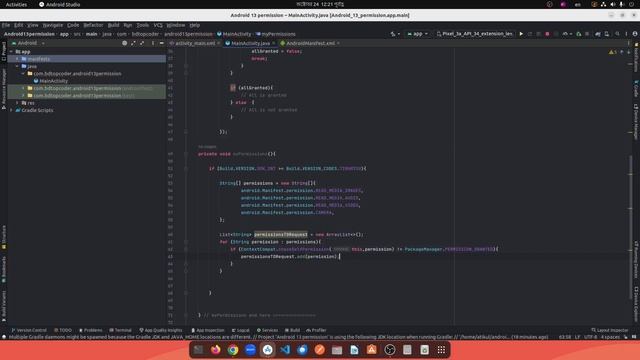Image resolution: width=640 pixels, height=360 pixels.
Task: Hide the Project panel with the minus icon
Action: click(x=162, y=43)
